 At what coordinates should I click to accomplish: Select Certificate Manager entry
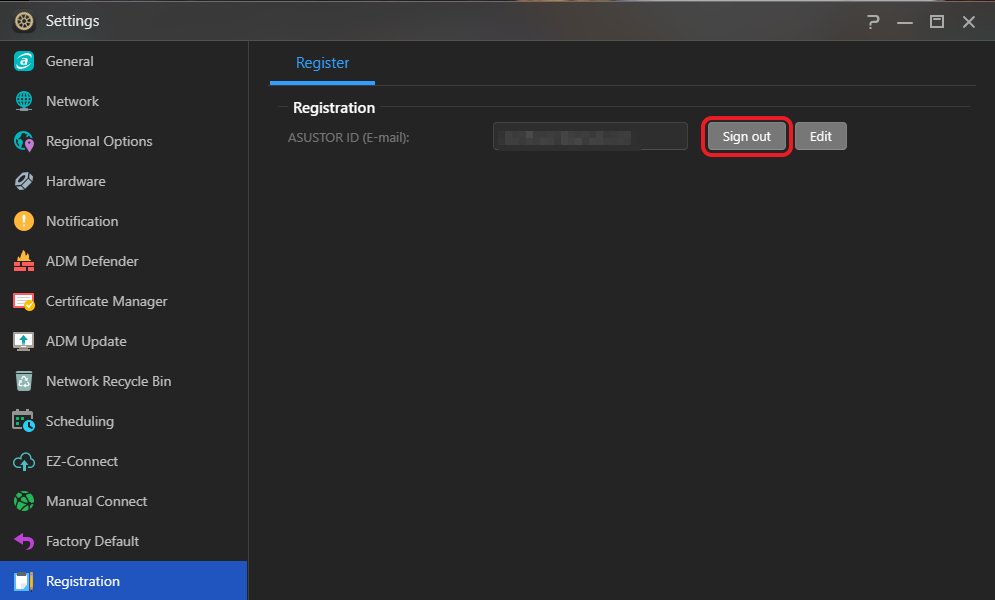[124, 301]
